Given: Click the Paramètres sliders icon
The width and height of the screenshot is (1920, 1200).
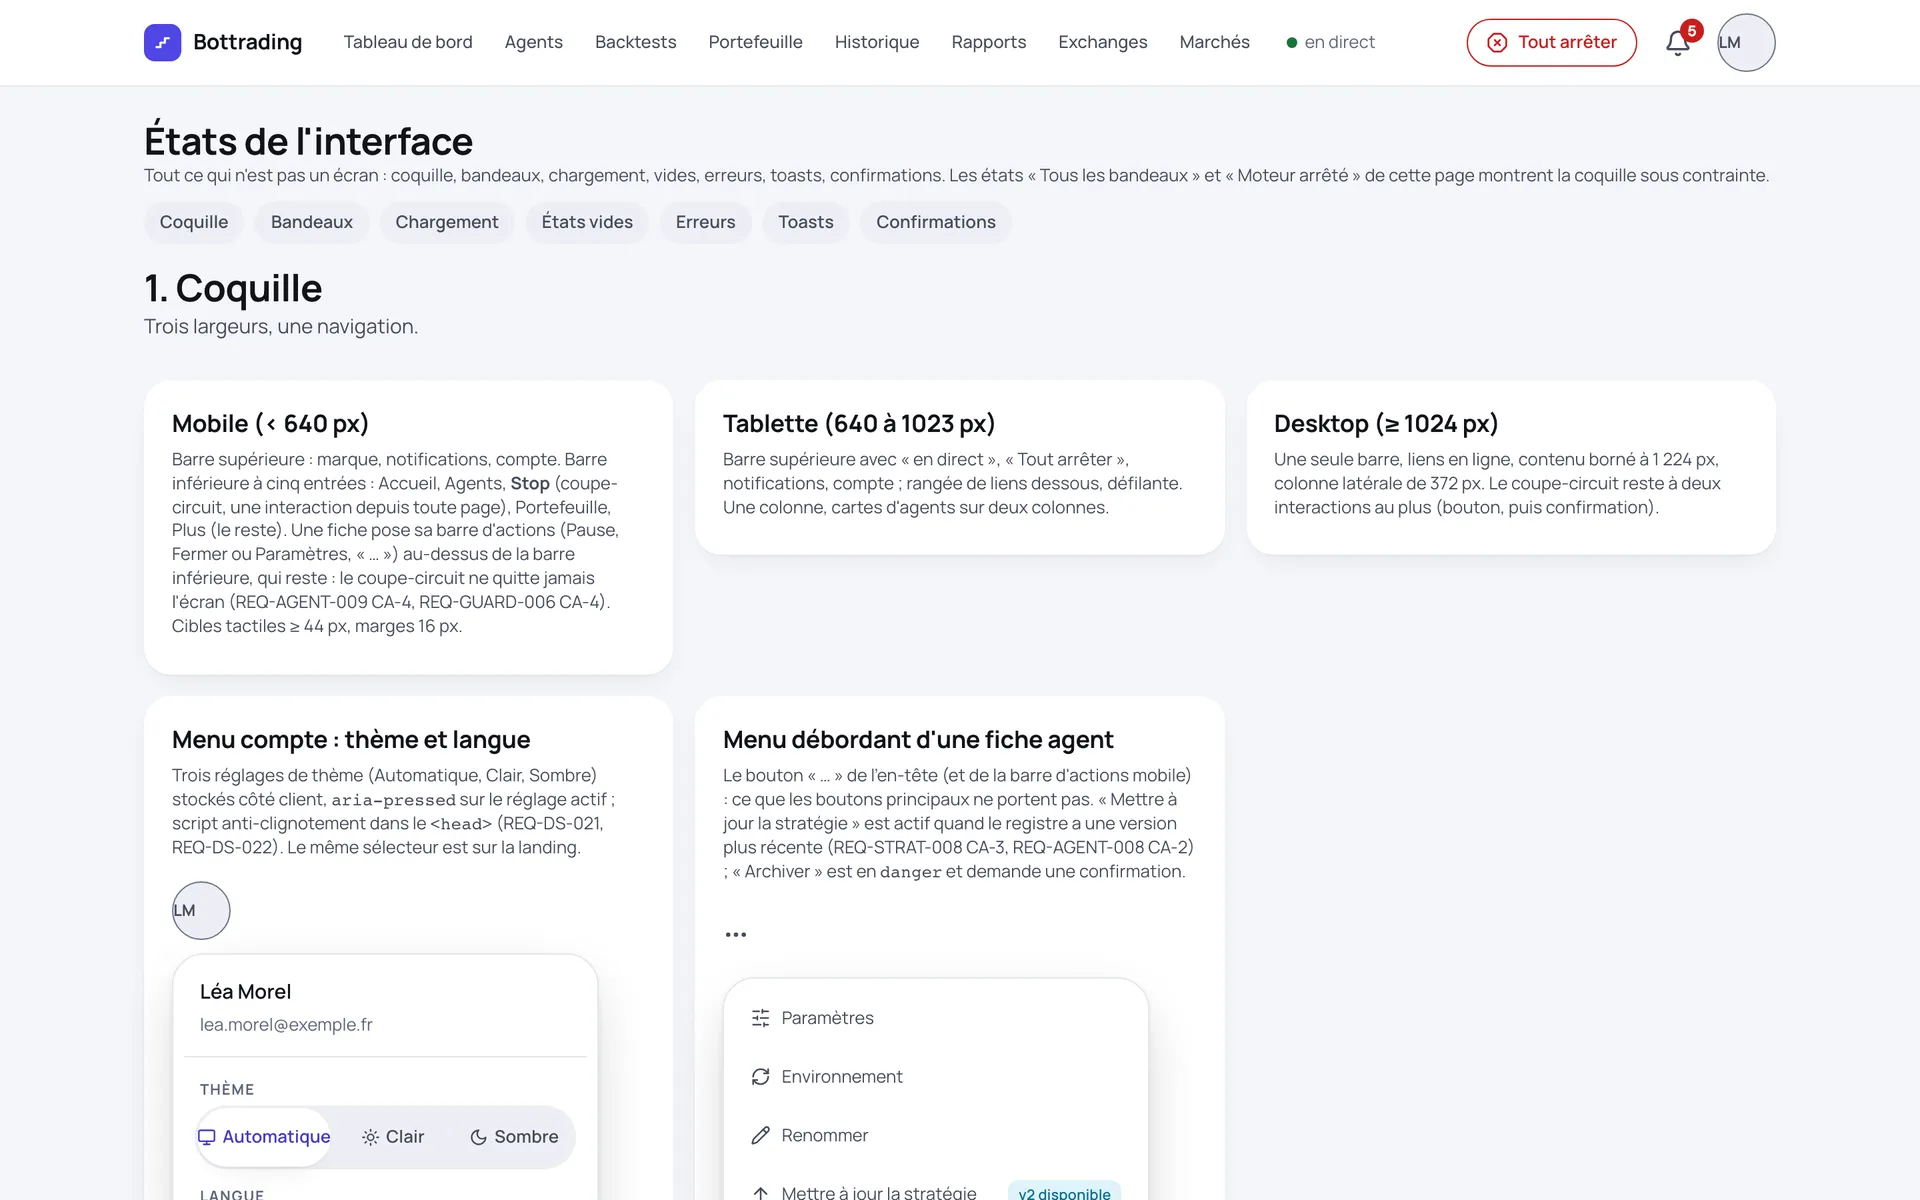Looking at the screenshot, I should click(x=761, y=1018).
